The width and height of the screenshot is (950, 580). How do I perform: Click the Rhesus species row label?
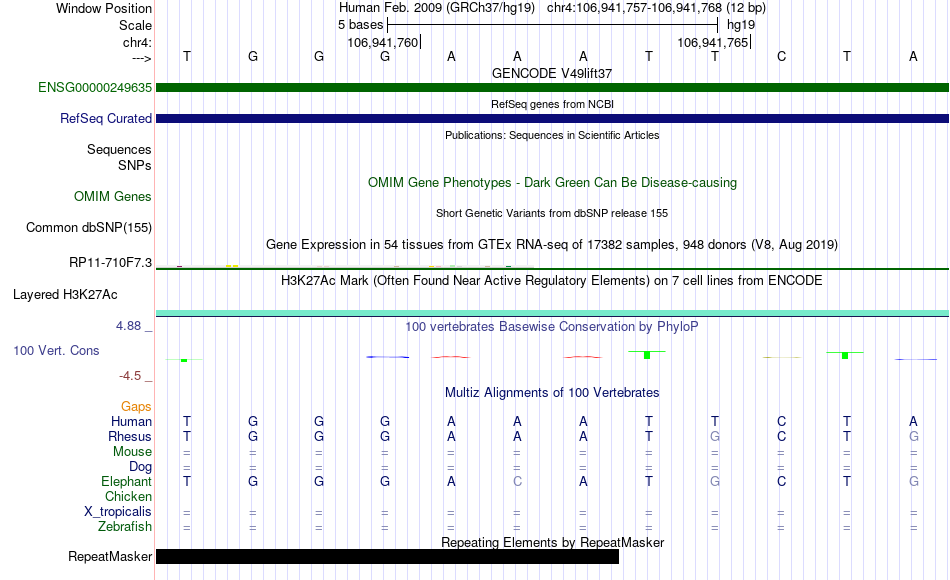(130, 436)
